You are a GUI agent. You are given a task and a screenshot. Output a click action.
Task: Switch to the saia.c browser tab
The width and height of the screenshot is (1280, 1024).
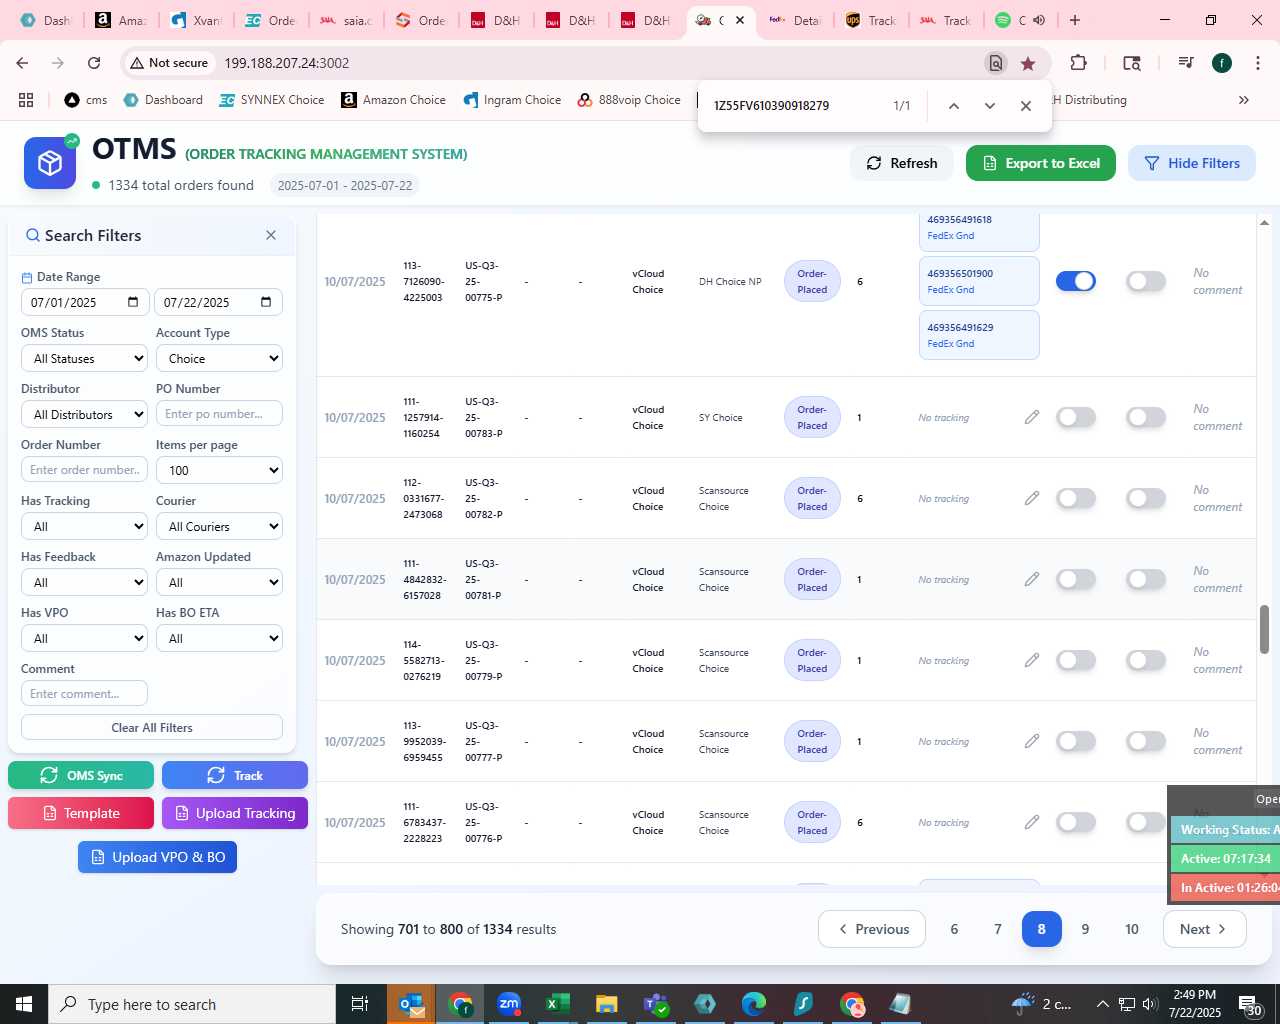coord(346,20)
